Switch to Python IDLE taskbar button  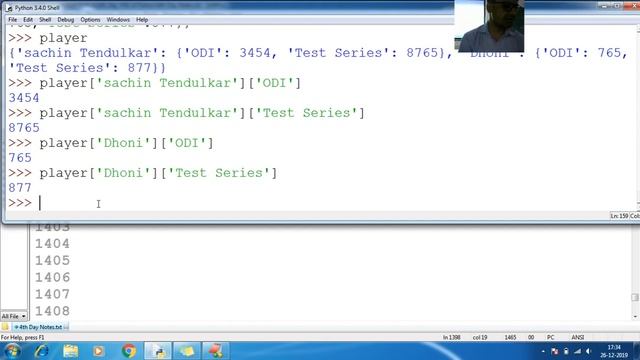point(158,351)
